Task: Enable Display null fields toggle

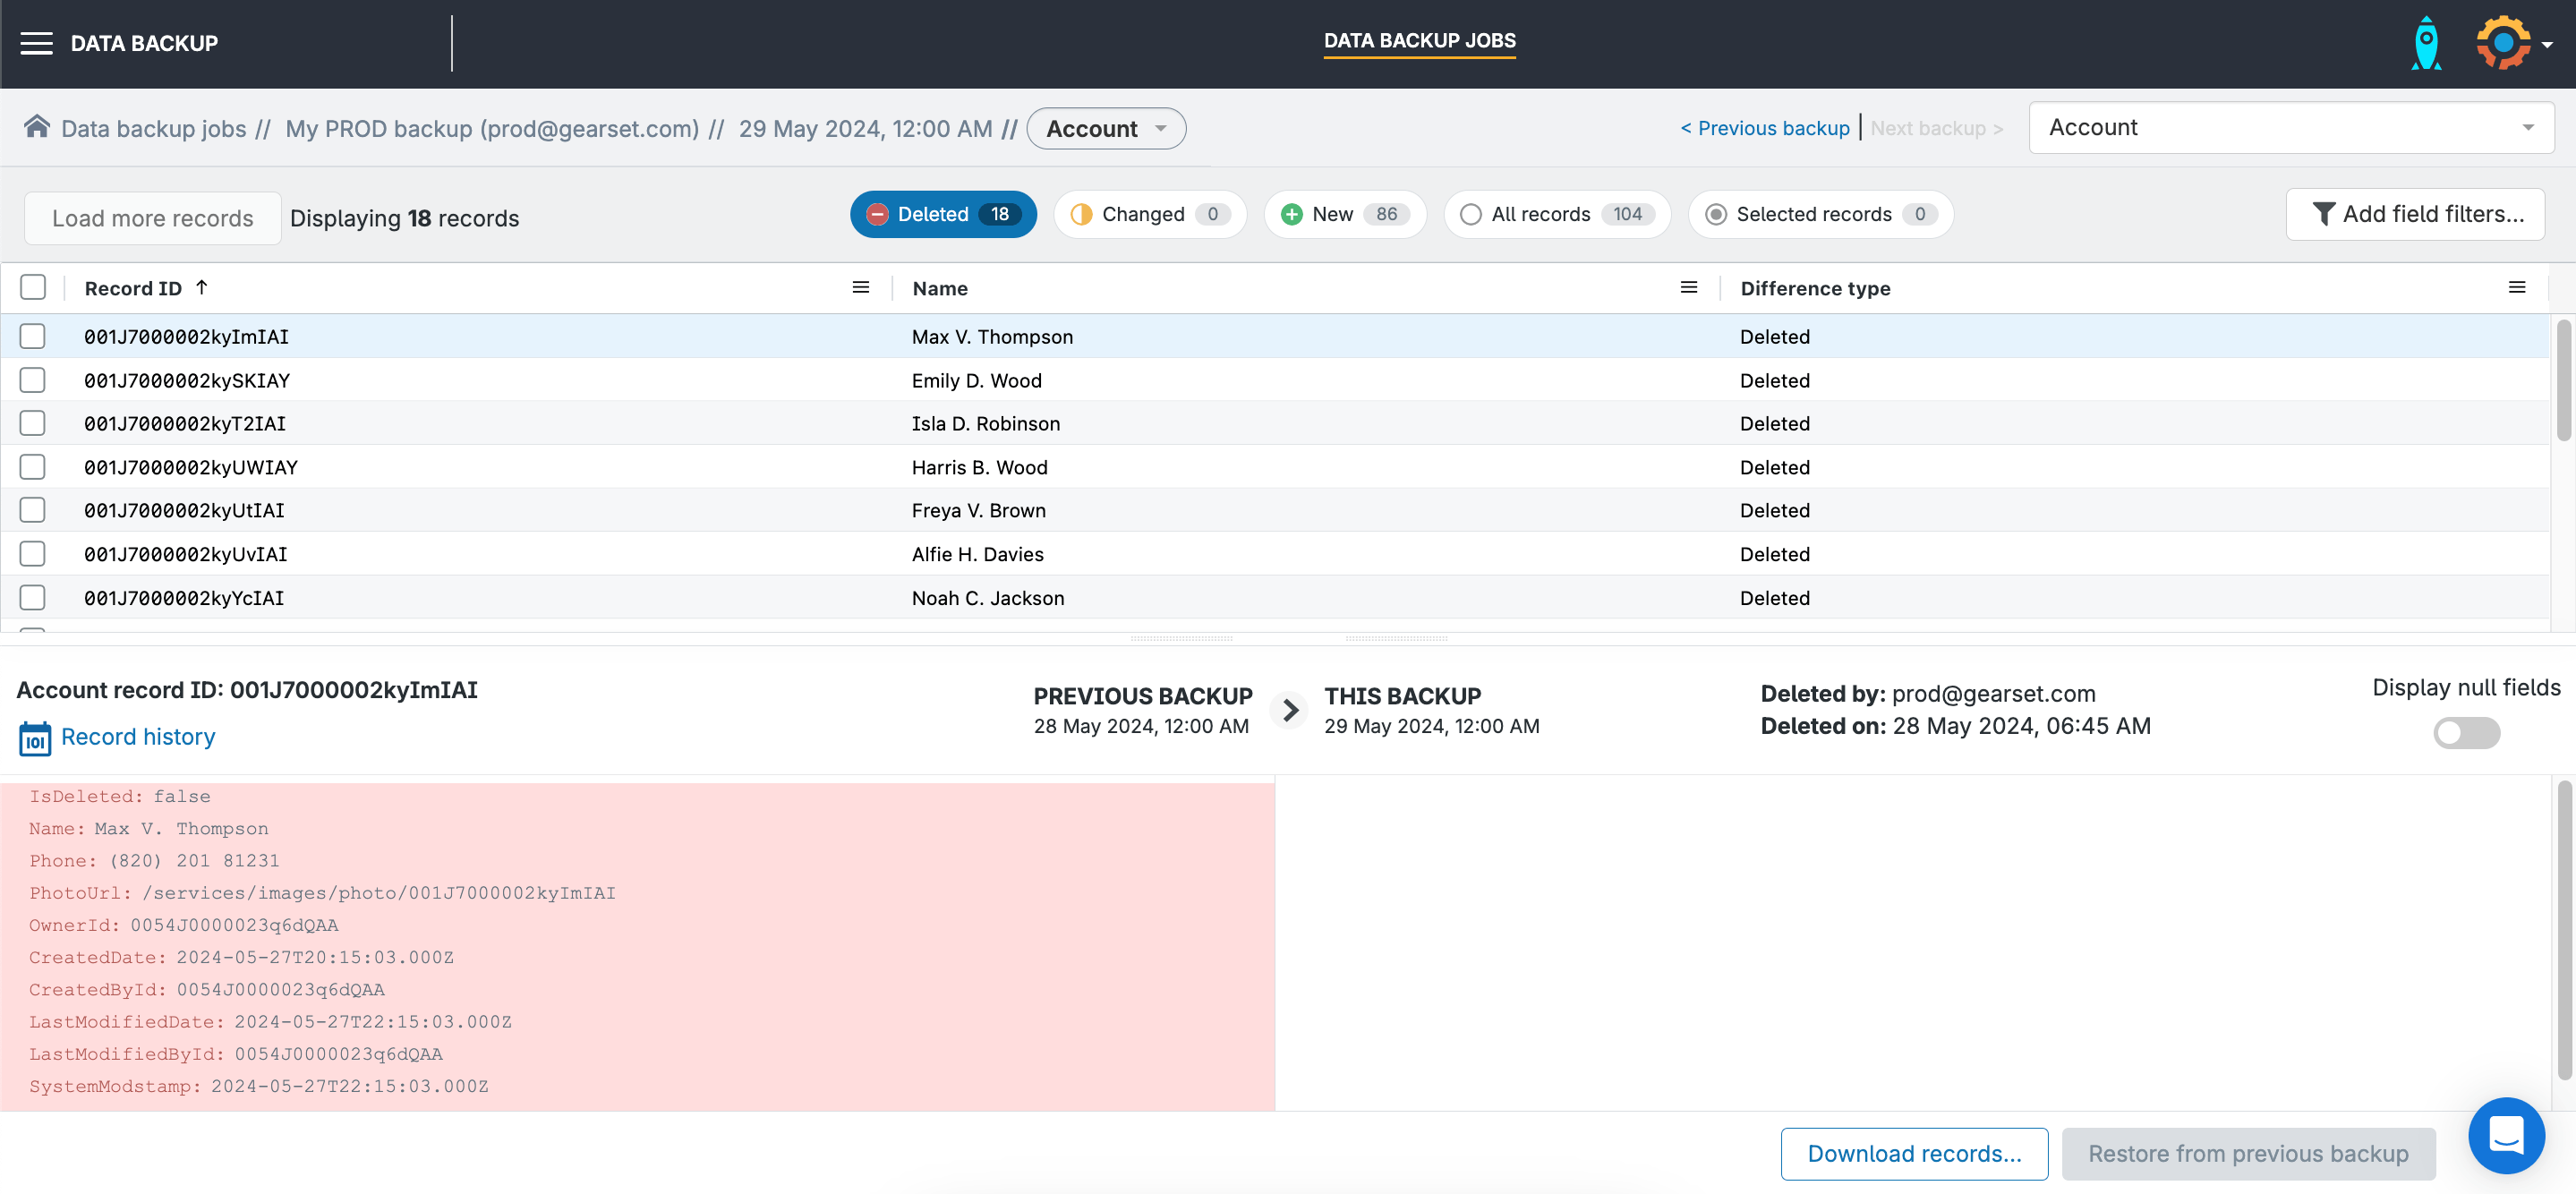Action: point(2466,733)
